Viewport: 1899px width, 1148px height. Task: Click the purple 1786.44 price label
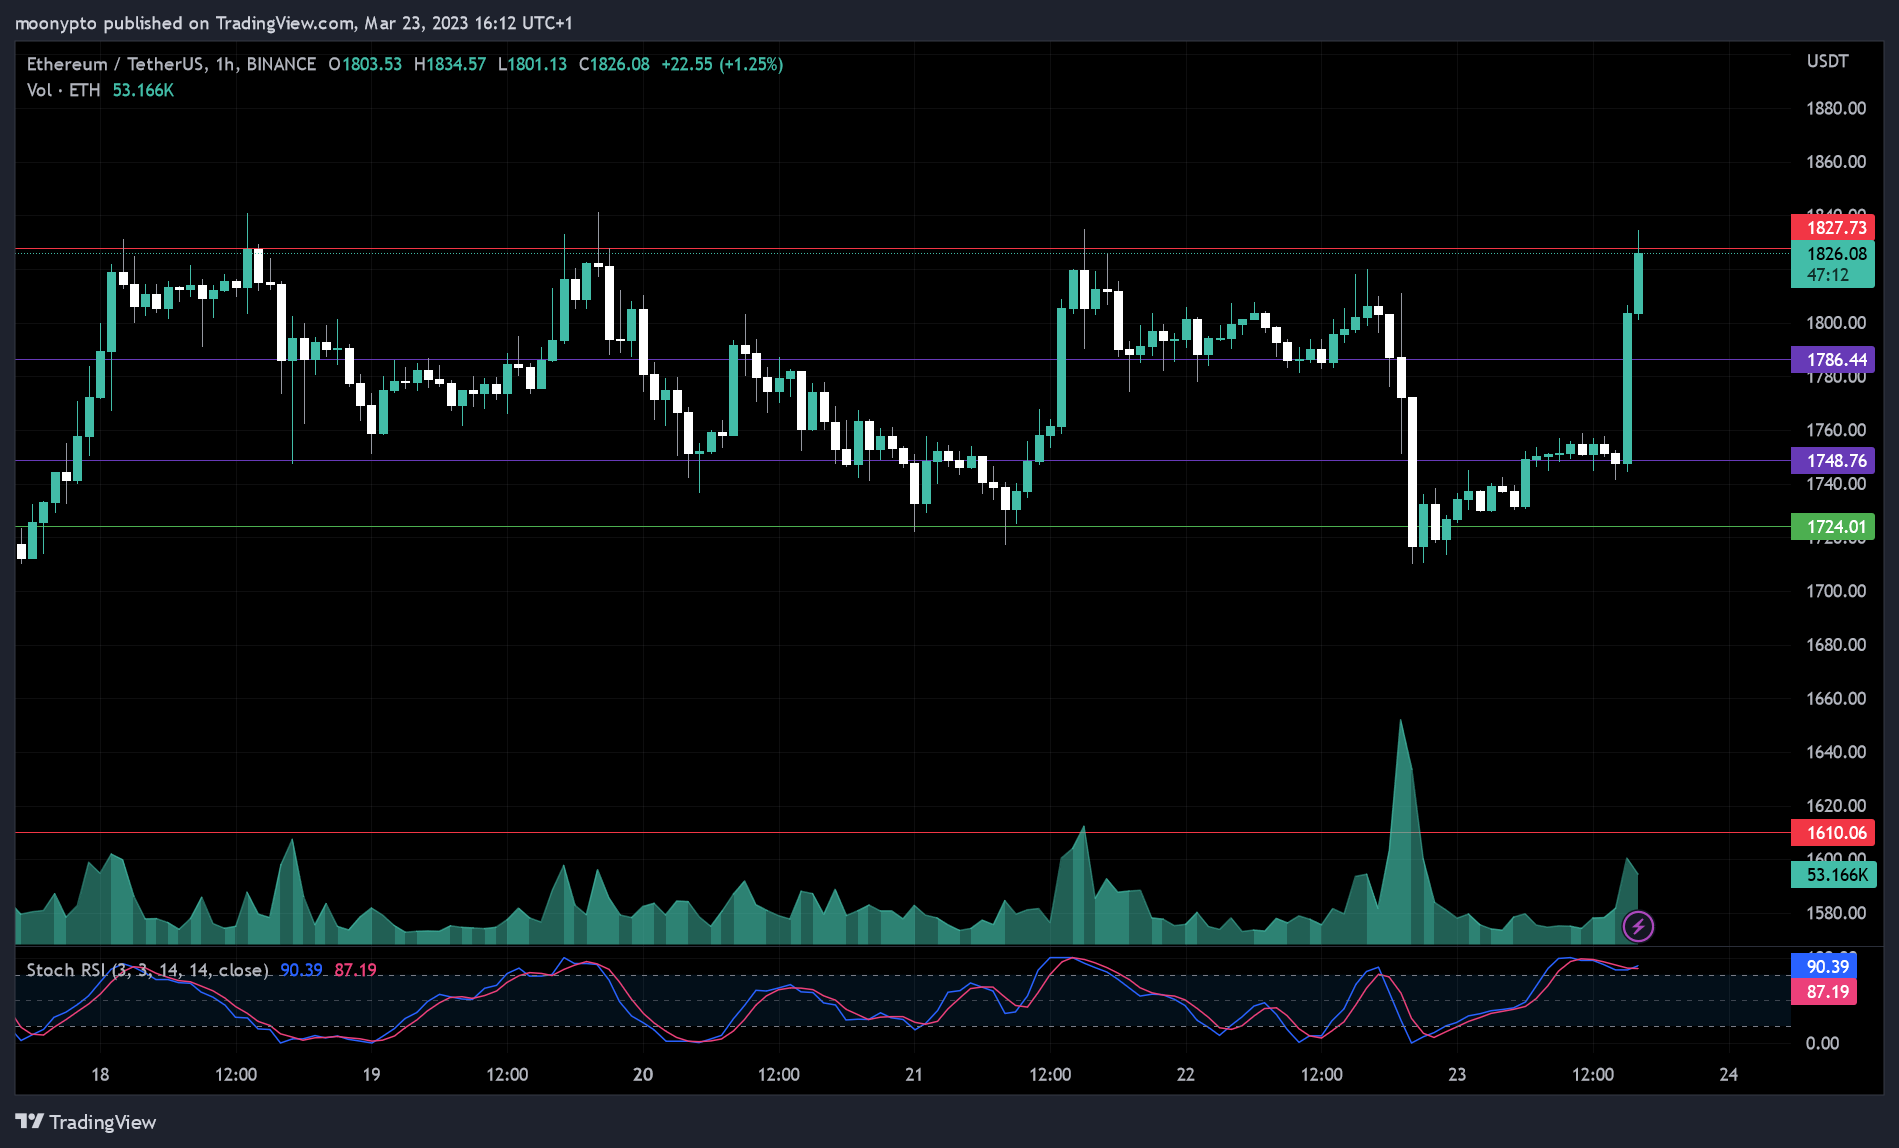(1832, 359)
